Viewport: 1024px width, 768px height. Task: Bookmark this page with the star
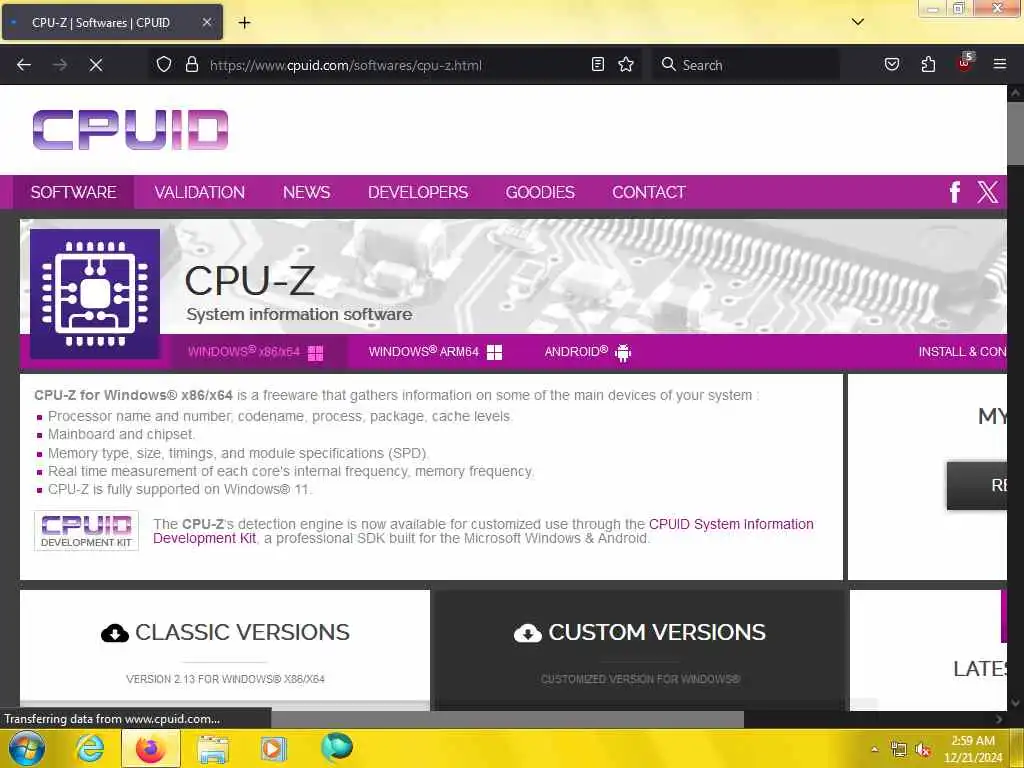[x=626, y=65]
